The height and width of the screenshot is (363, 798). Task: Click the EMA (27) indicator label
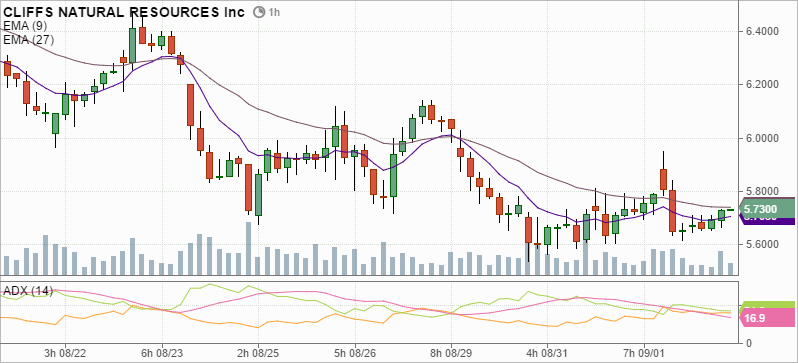click(x=27, y=40)
